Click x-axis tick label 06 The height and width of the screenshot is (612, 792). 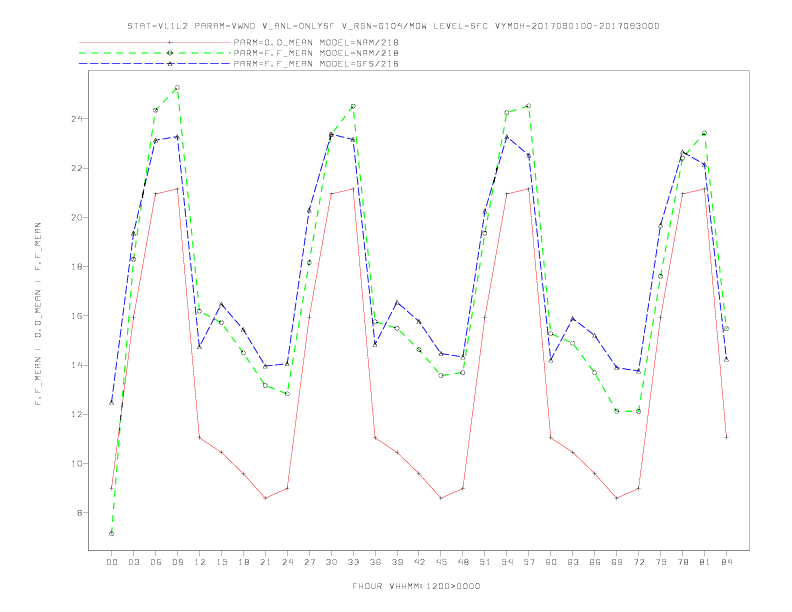click(156, 562)
